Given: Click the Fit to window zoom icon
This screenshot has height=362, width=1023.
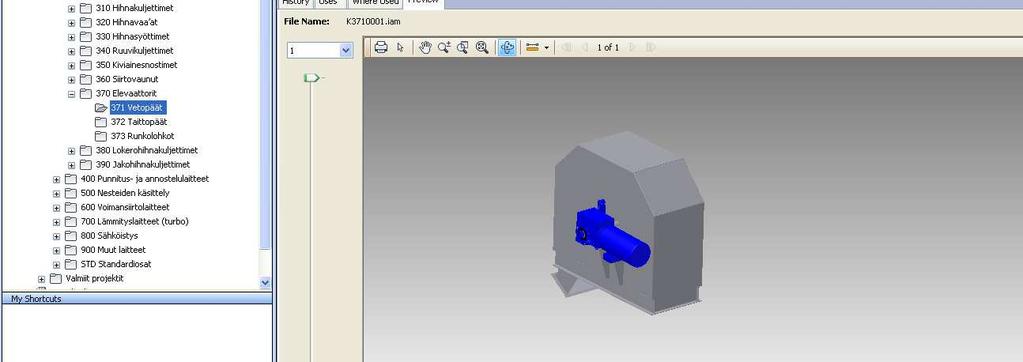Looking at the screenshot, I should click(x=482, y=47).
